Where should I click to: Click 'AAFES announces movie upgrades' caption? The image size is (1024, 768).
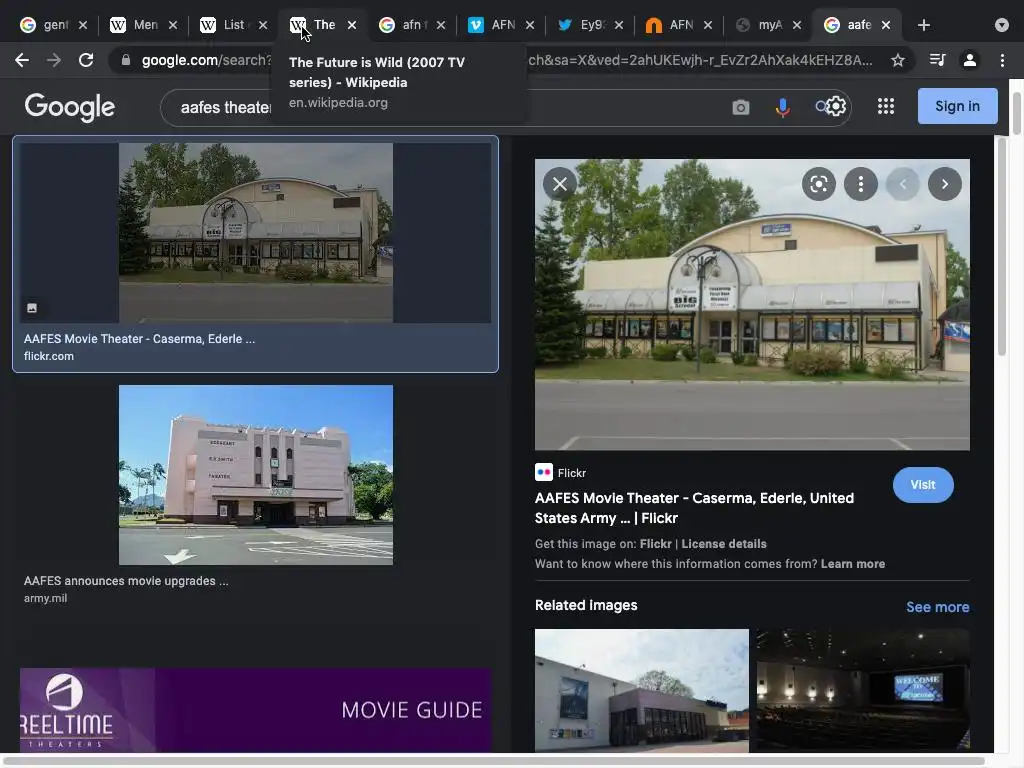(x=126, y=581)
